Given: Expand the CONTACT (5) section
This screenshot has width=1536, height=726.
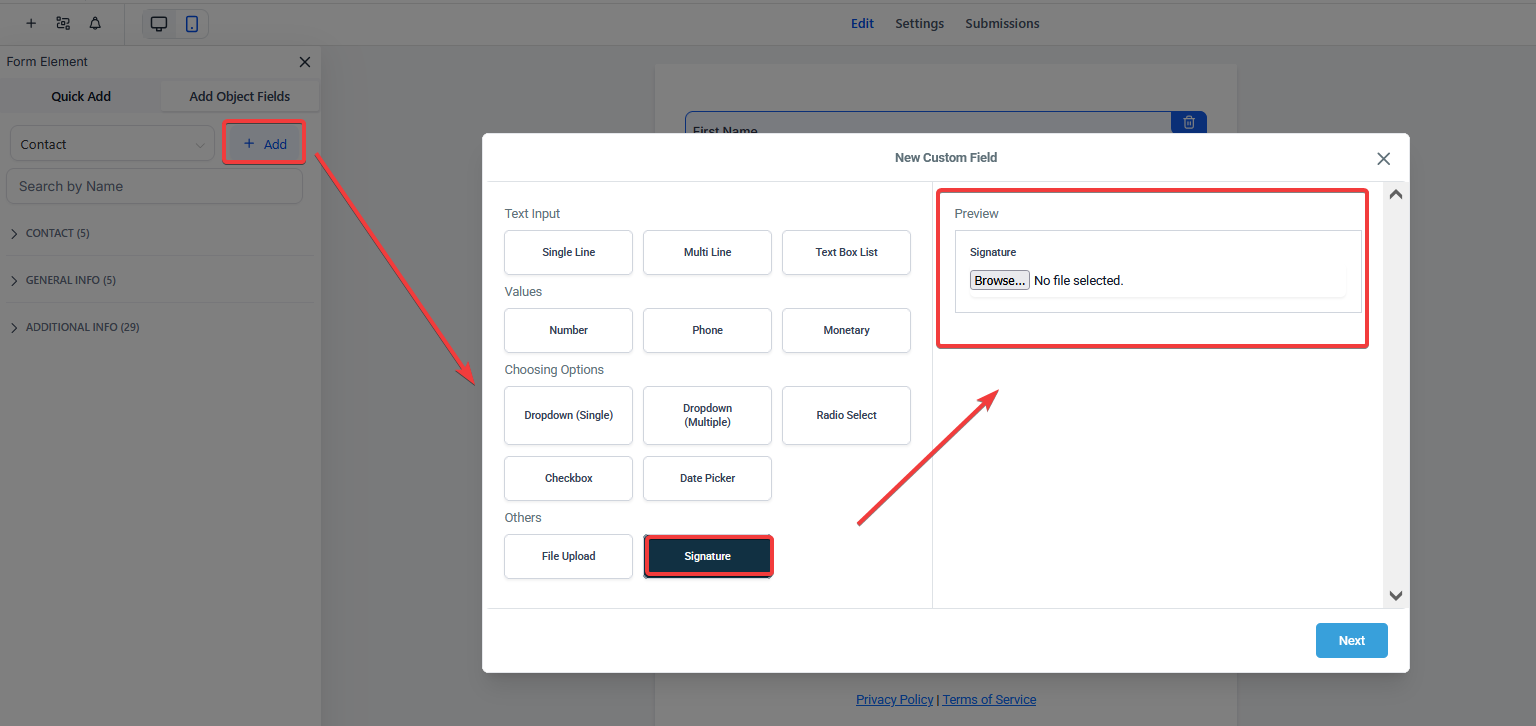Looking at the screenshot, I should 57,233.
